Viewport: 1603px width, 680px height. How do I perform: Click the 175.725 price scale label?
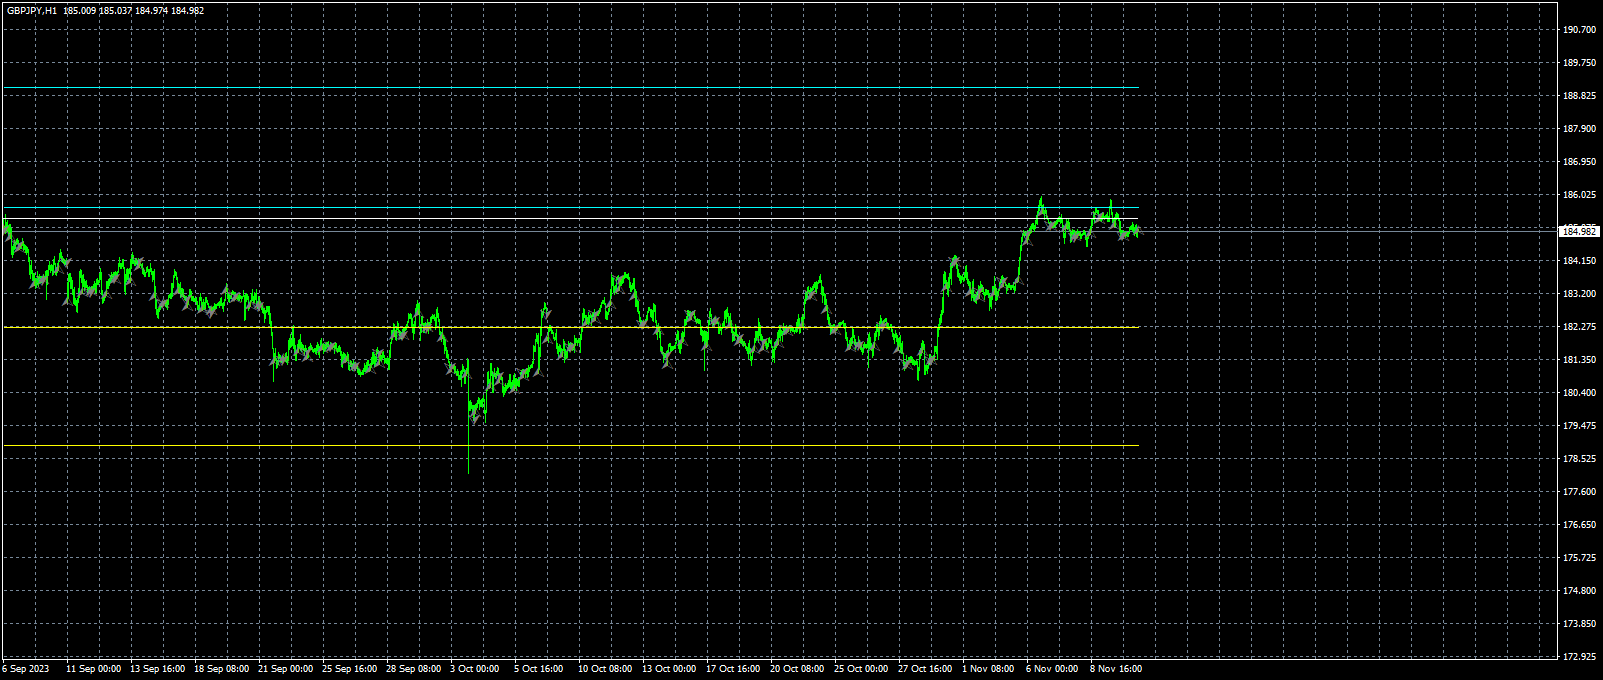pos(1579,558)
